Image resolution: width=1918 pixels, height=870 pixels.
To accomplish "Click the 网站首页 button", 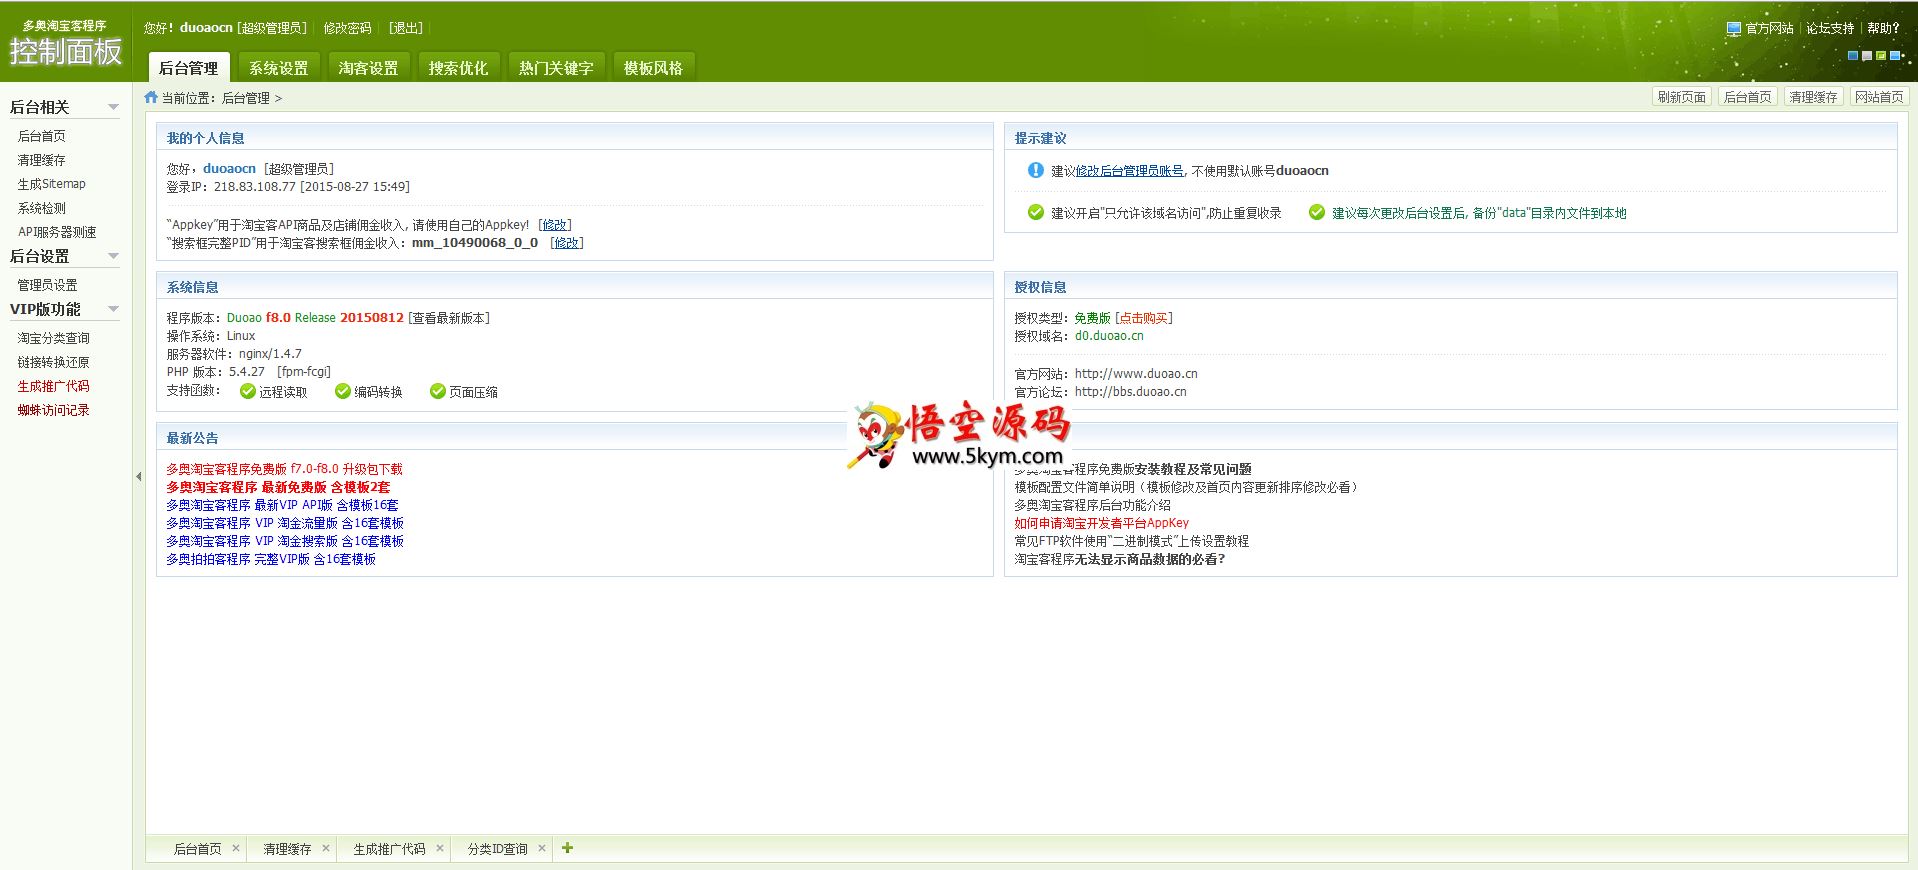I will (x=1880, y=97).
